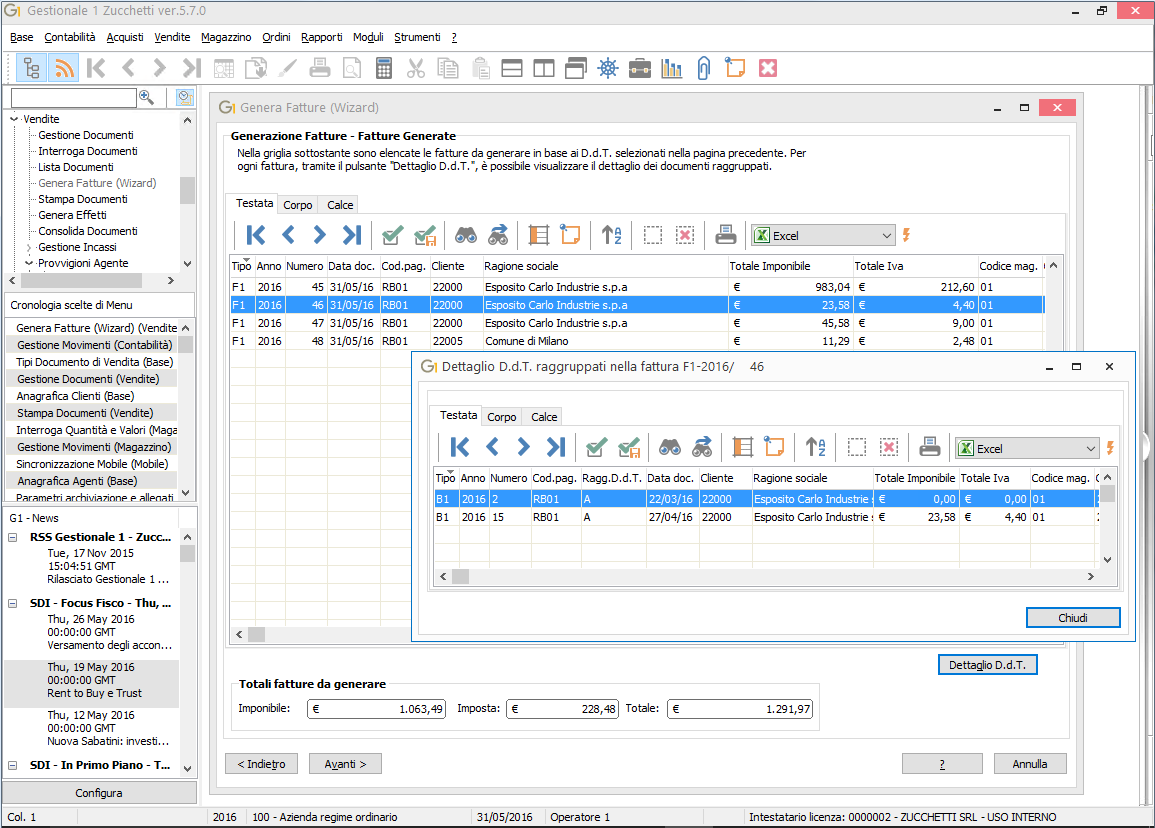The image size is (1155, 828).
Task: Click deselect all red X icon in Dettaglio toolbar
Action: (x=889, y=447)
